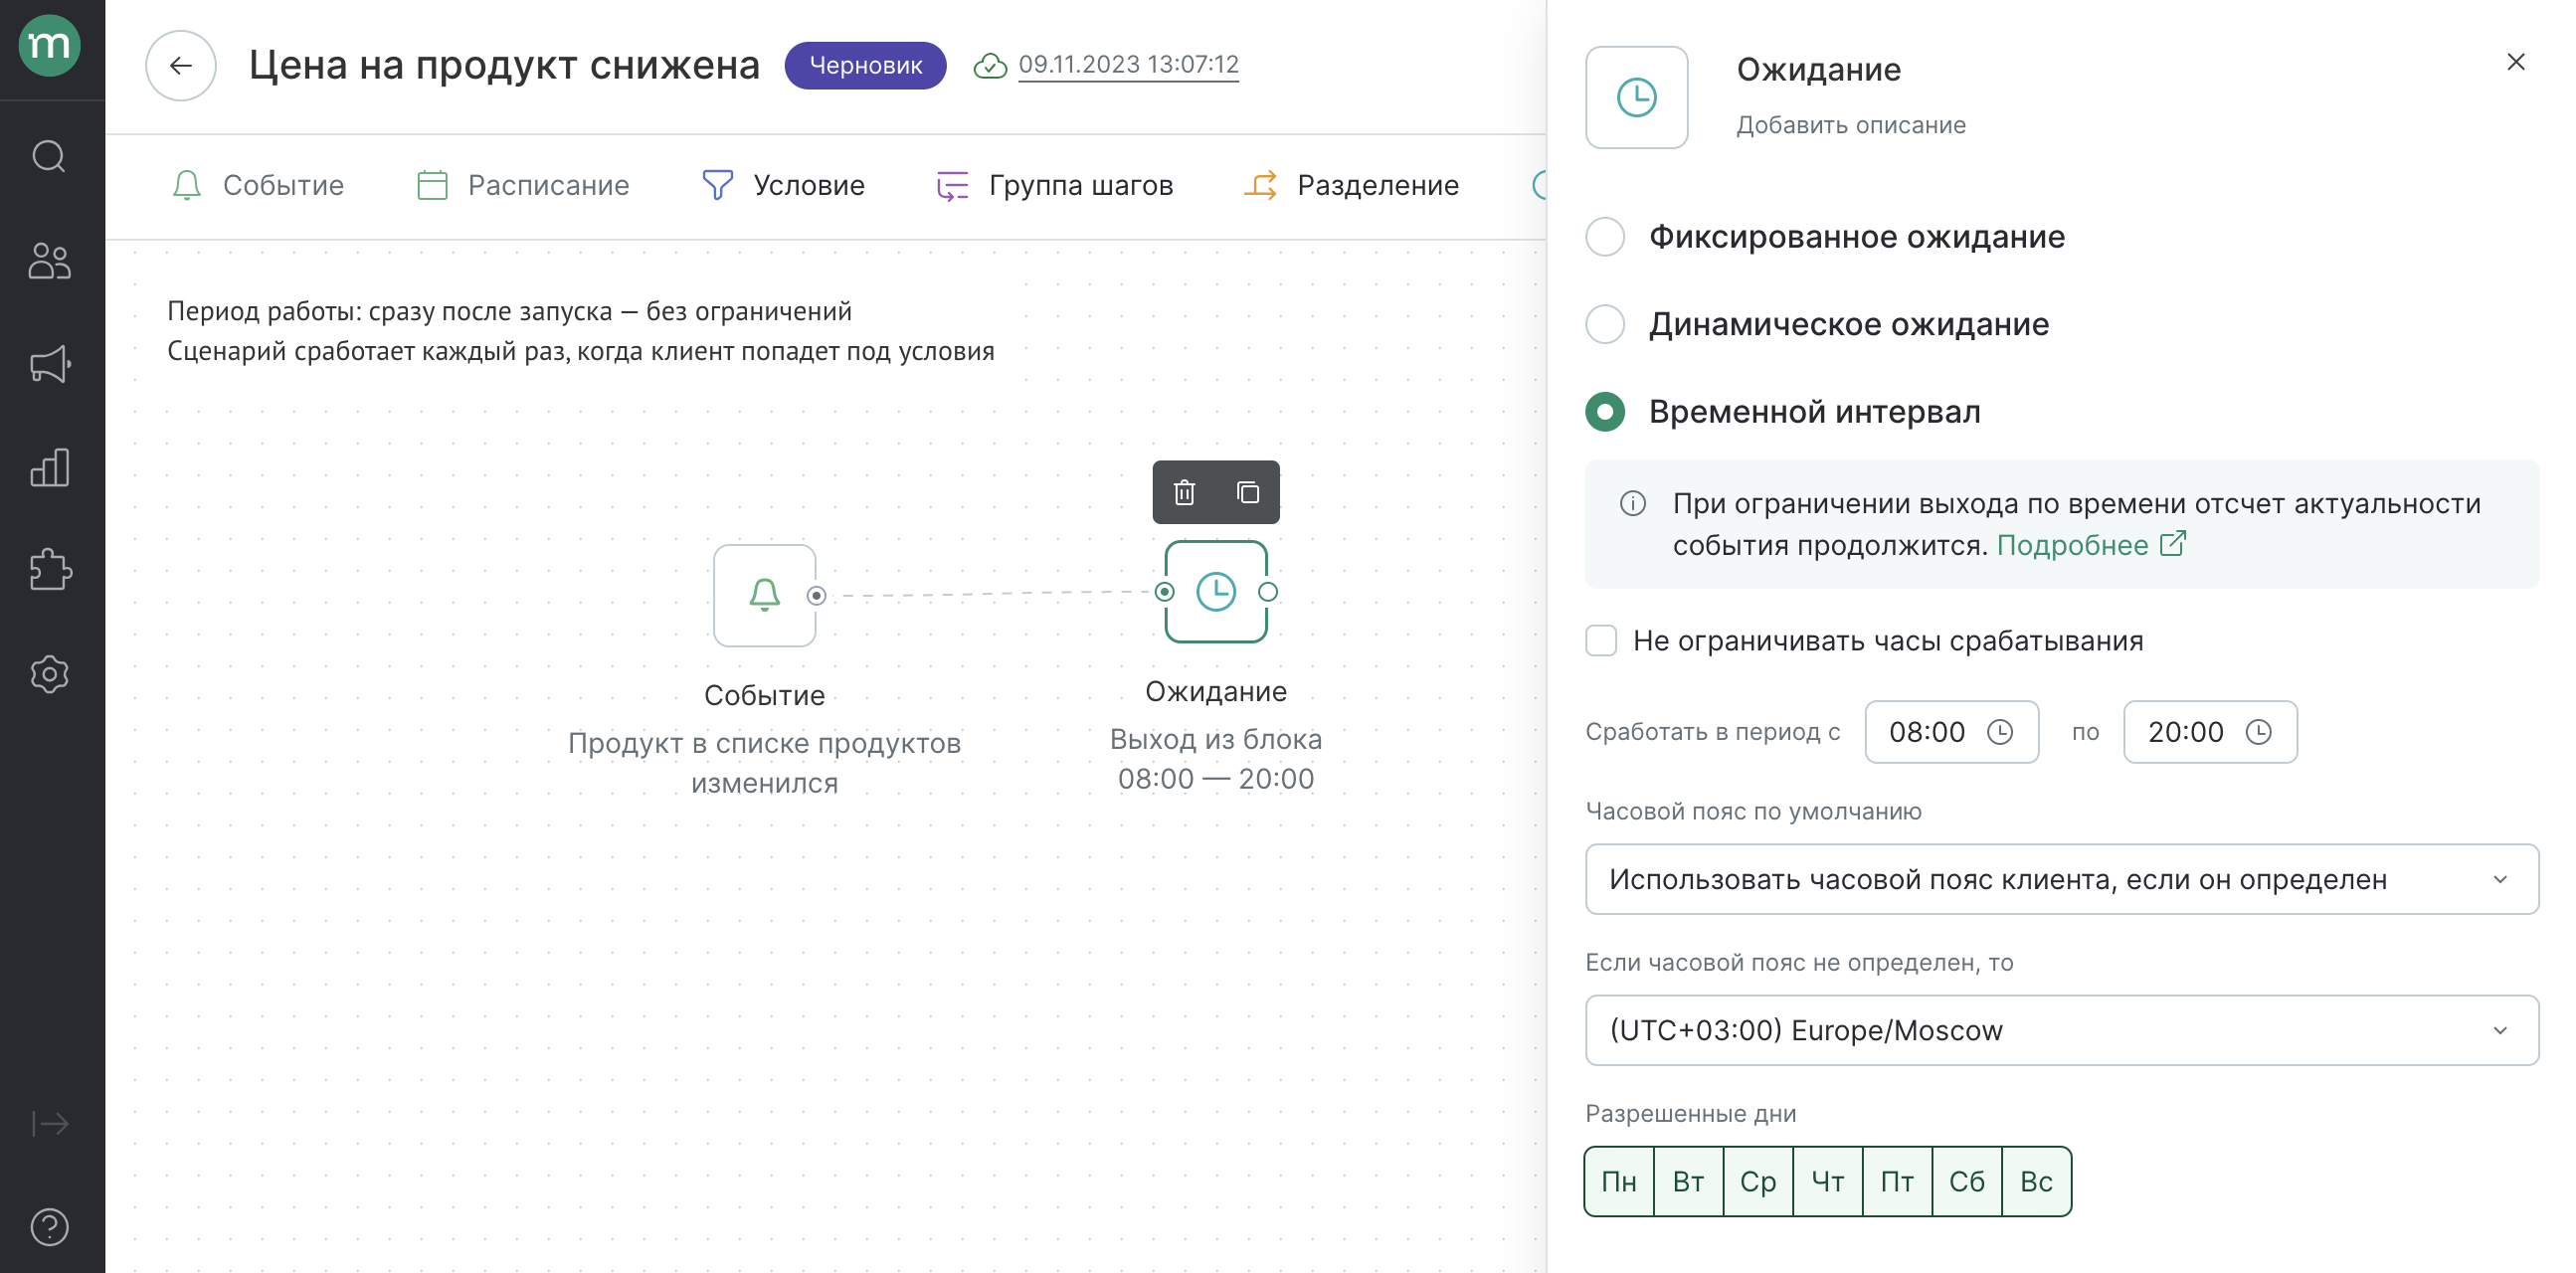The width and height of the screenshot is (2576, 1273).
Task: Toggle Вс allowed day
Action: coord(2037,1182)
